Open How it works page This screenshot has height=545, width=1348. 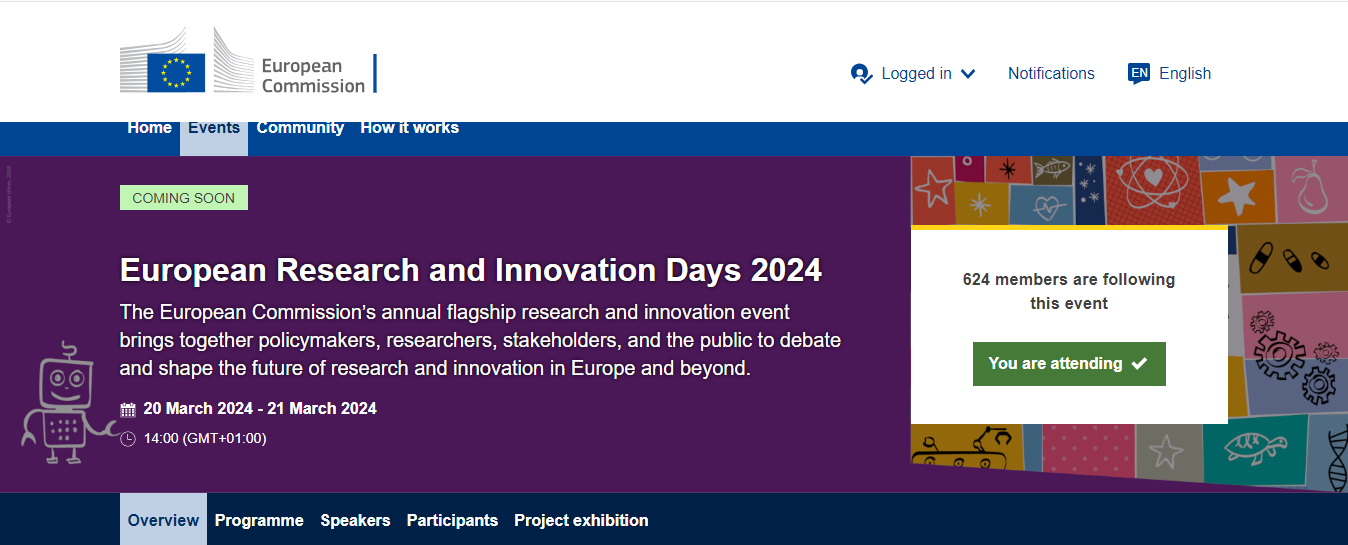[x=409, y=128]
